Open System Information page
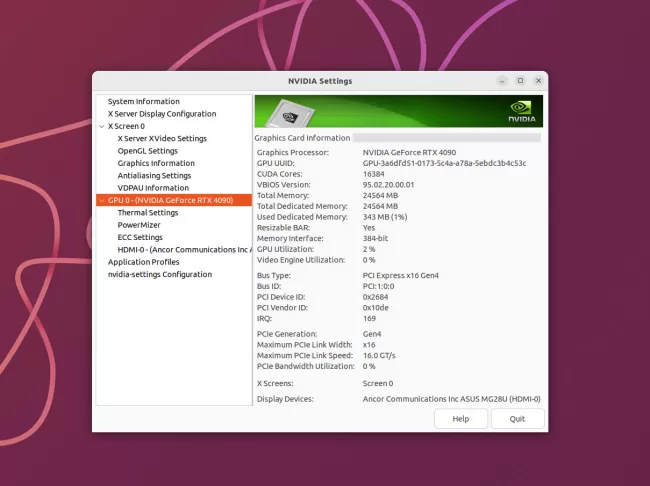The width and height of the screenshot is (650, 486). [x=143, y=101]
